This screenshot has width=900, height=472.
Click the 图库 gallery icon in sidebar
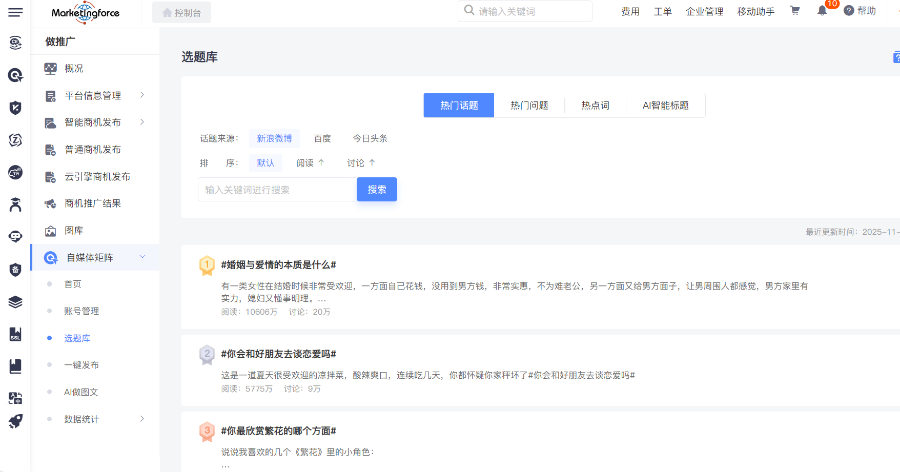[x=50, y=231]
